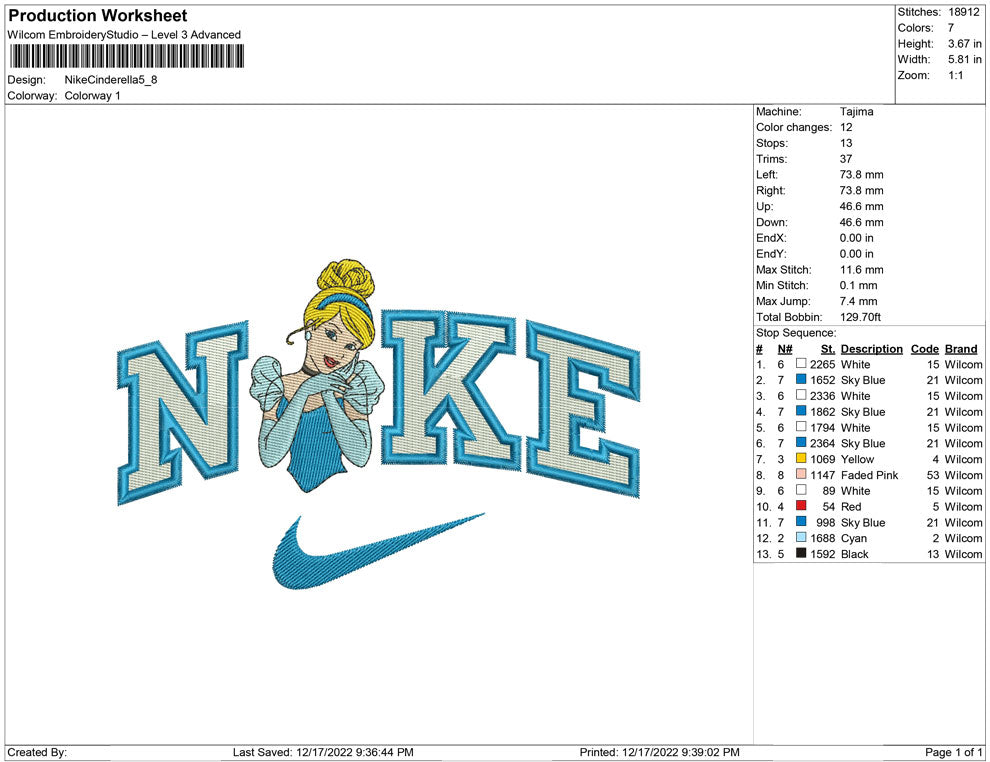Click the blue swoosh in the design preview
The image size is (990, 762).
(x=379, y=551)
